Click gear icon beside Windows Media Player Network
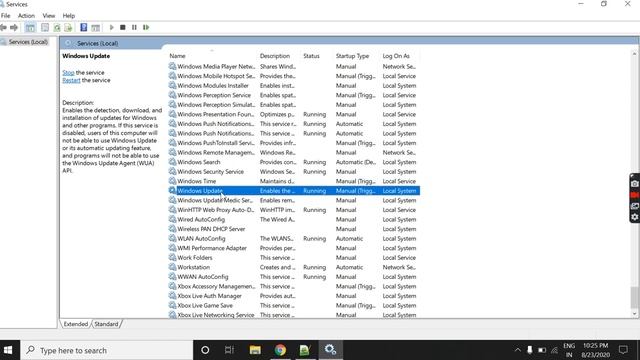 (x=172, y=66)
